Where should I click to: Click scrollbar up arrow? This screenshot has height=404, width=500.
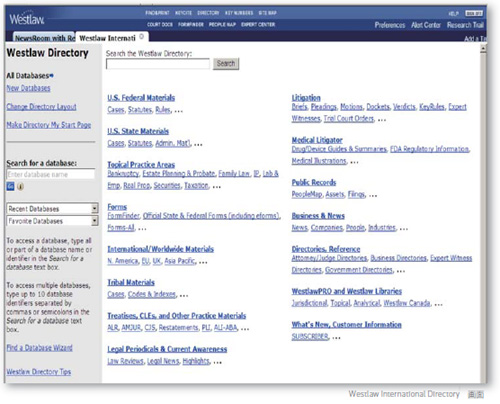(483, 49)
